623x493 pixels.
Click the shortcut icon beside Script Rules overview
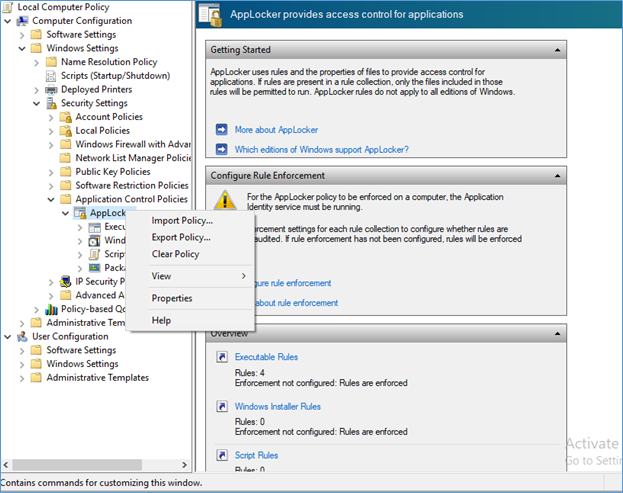222,455
